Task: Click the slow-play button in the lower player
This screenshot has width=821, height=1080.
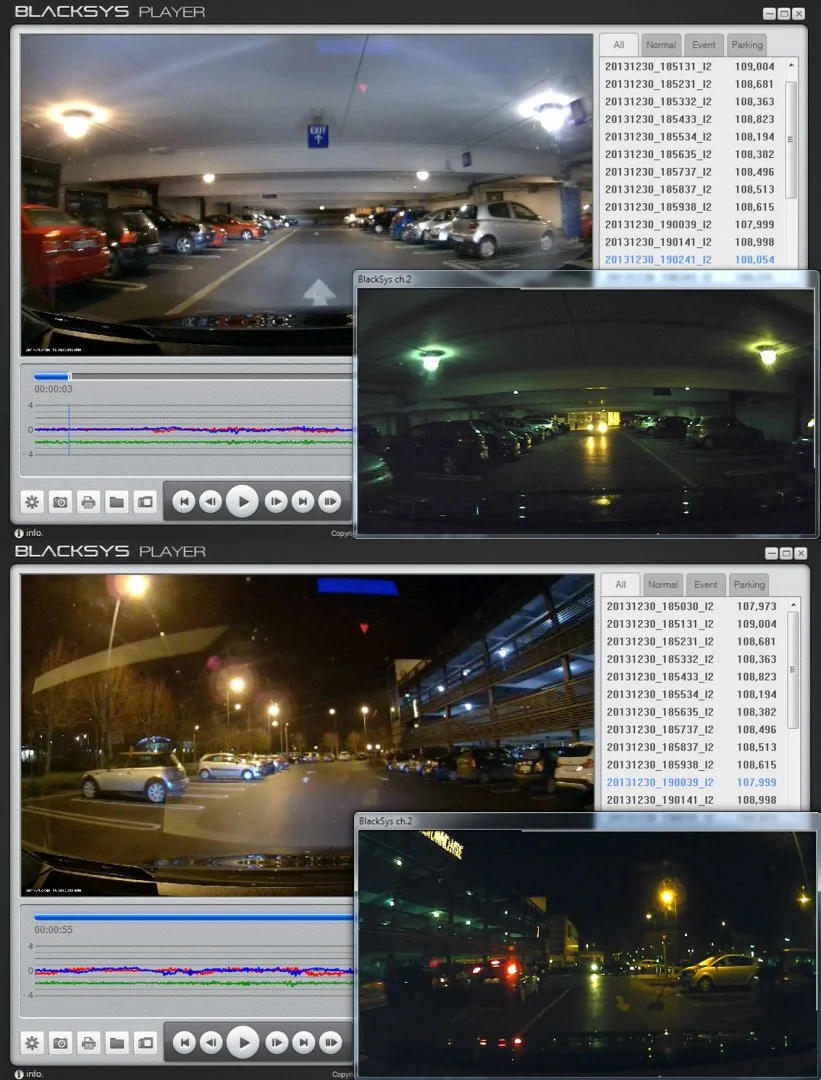Action: (x=331, y=1042)
